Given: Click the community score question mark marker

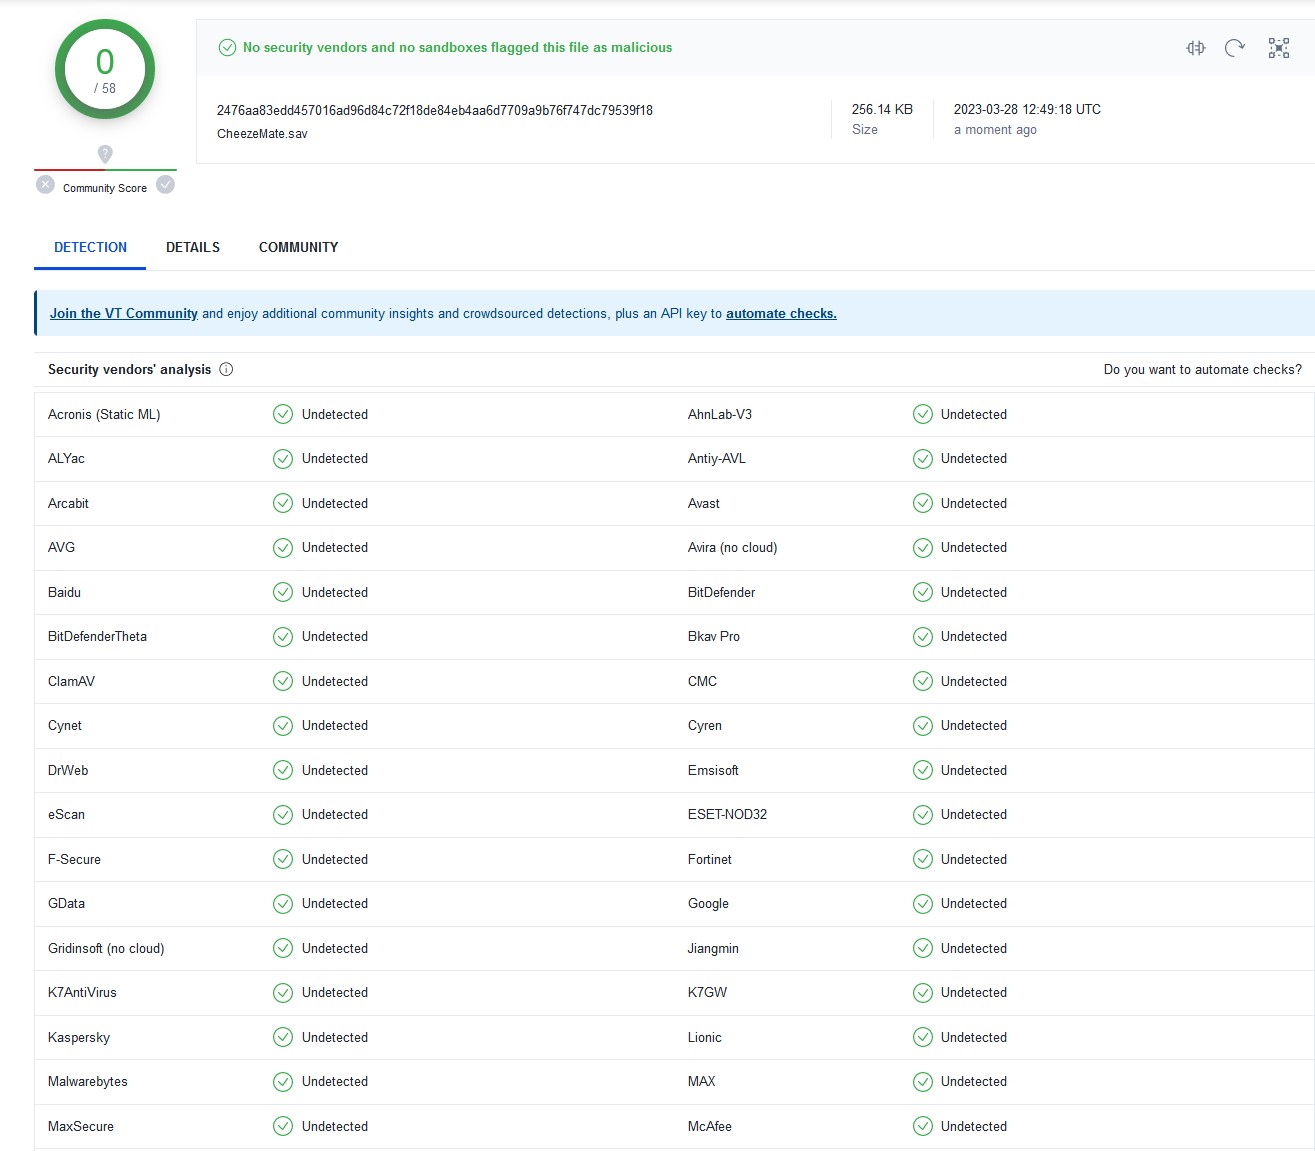Looking at the screenshot, I should click(105, 154).
